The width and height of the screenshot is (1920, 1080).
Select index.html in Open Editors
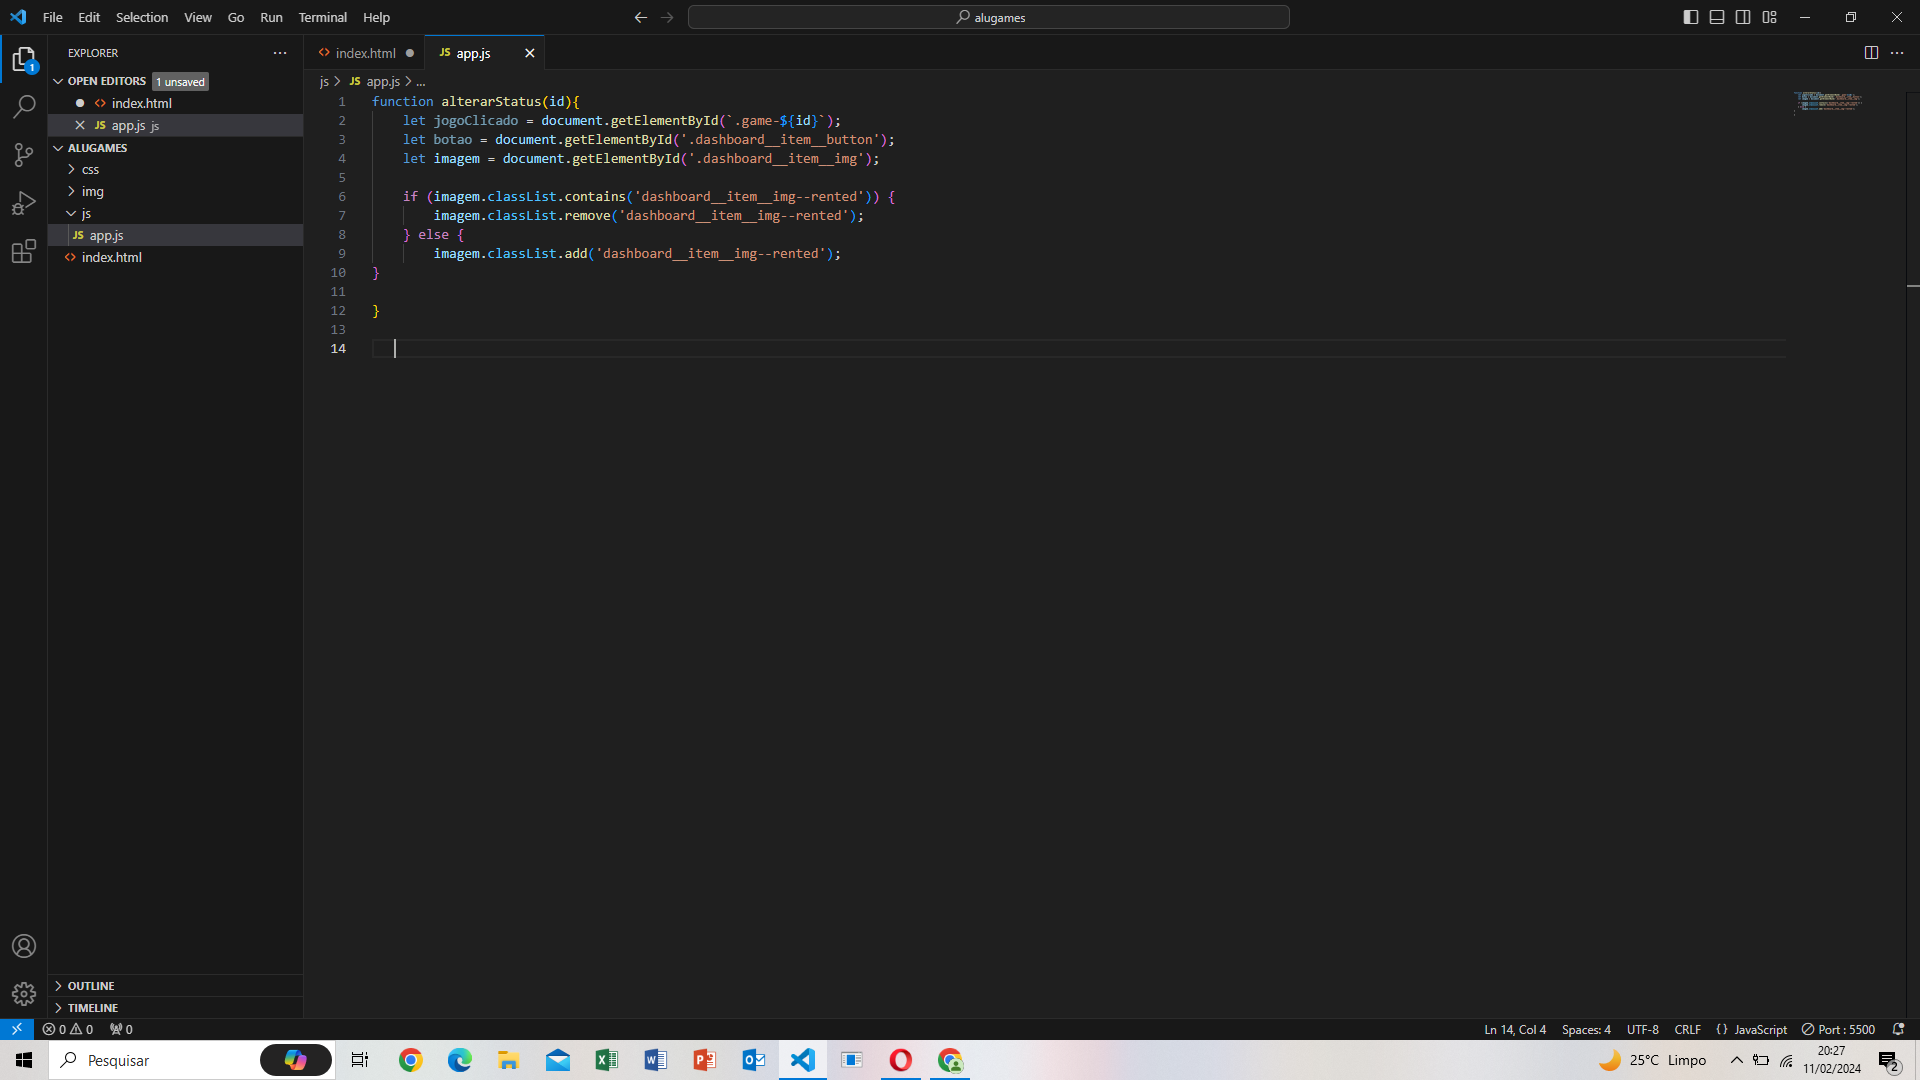175,103
